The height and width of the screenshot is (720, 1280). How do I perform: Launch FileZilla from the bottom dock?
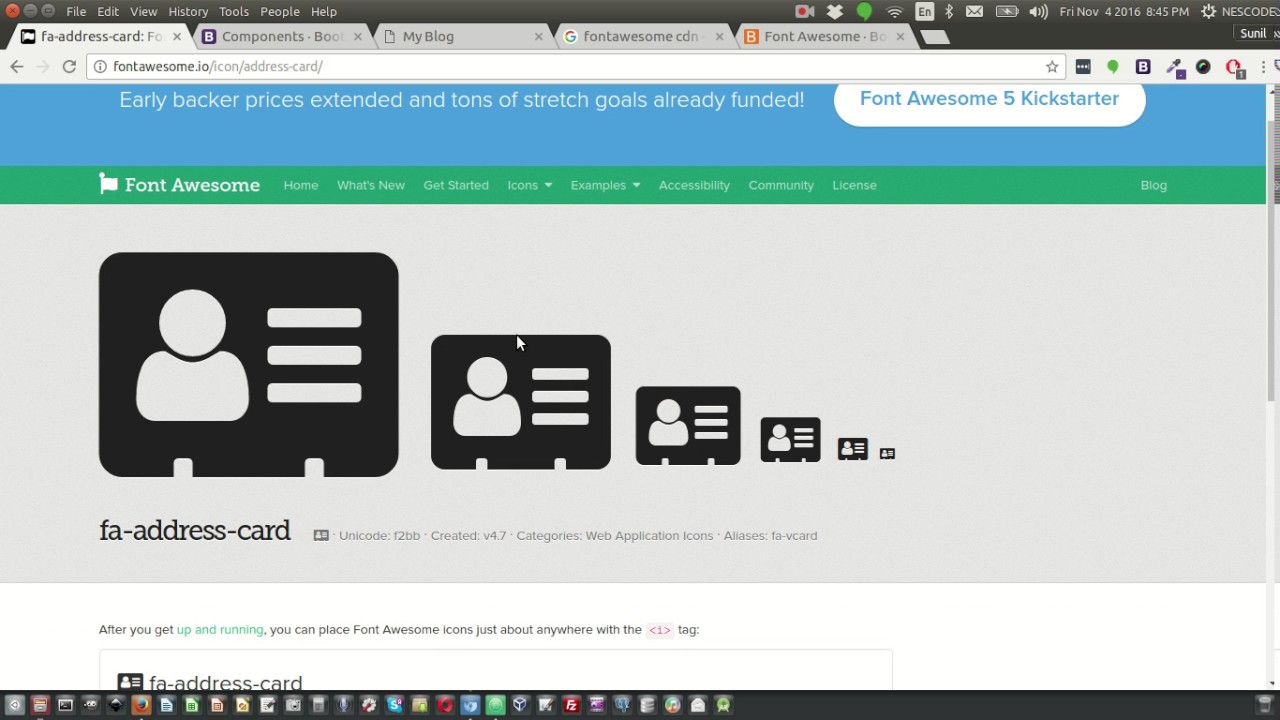pyautogui.click(x=571, y=705)
